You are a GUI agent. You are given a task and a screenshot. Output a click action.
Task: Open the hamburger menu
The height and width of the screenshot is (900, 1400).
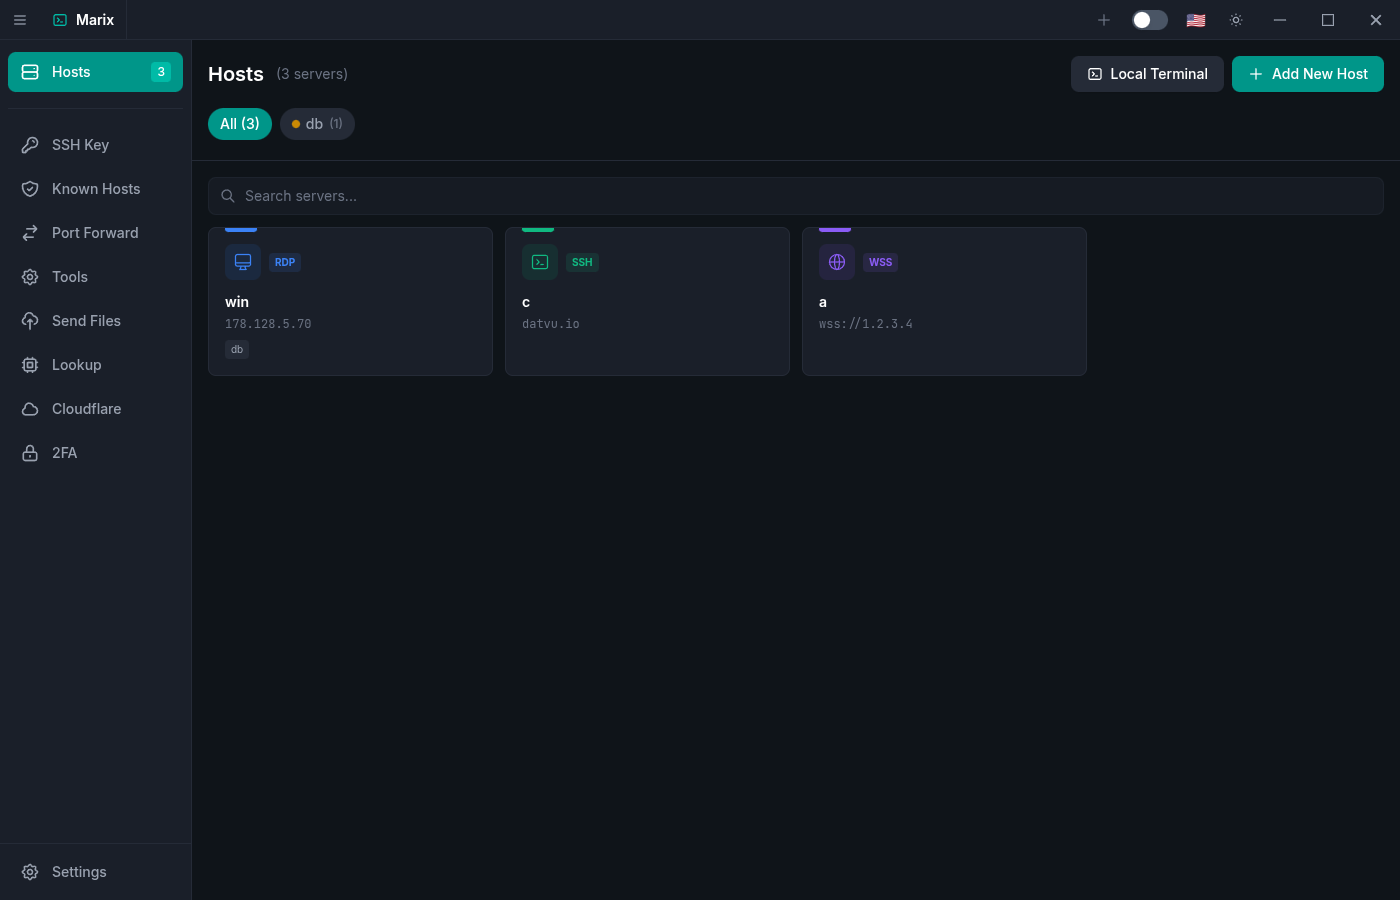pyautogui.click(x=20, y=19)
